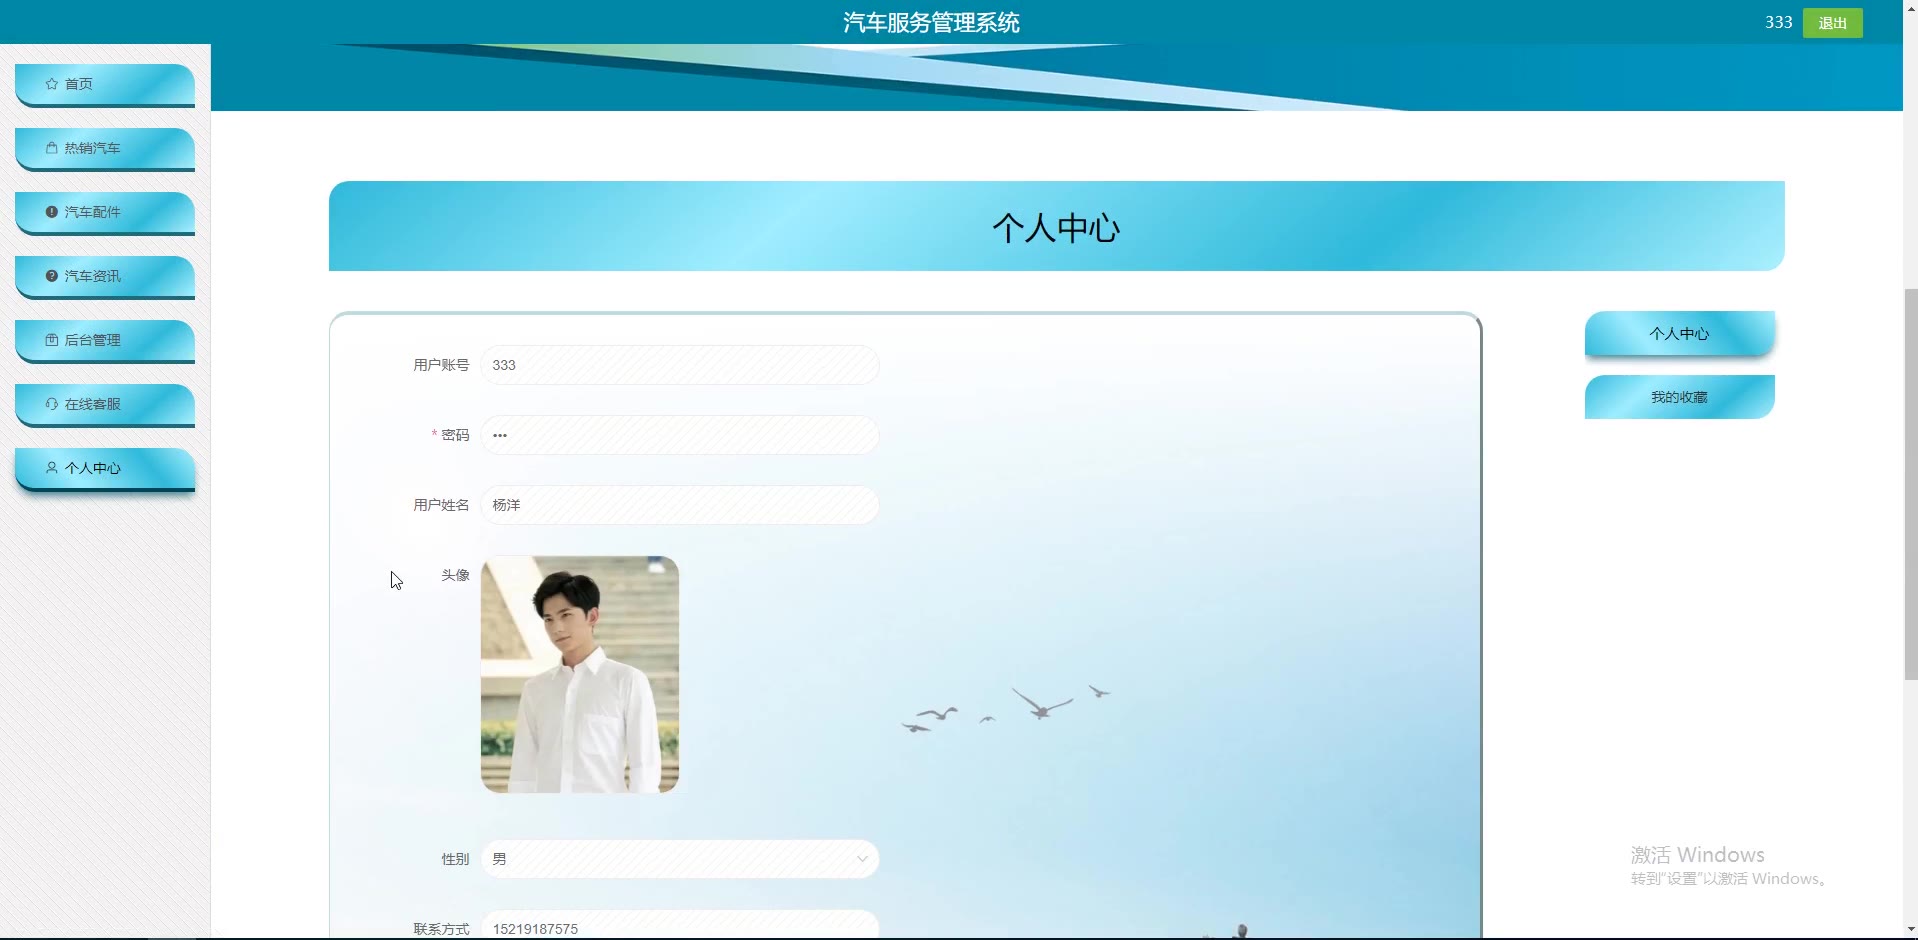Click the 用户姓名 field containing 杨洋
This screenshot has width=1918, height=940.
click(x=680, y=505)
